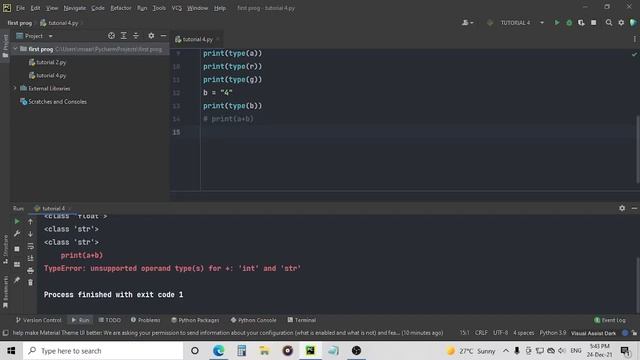Open the user account icon dropdown
The image size is (640, 360).
coord(467,23)
